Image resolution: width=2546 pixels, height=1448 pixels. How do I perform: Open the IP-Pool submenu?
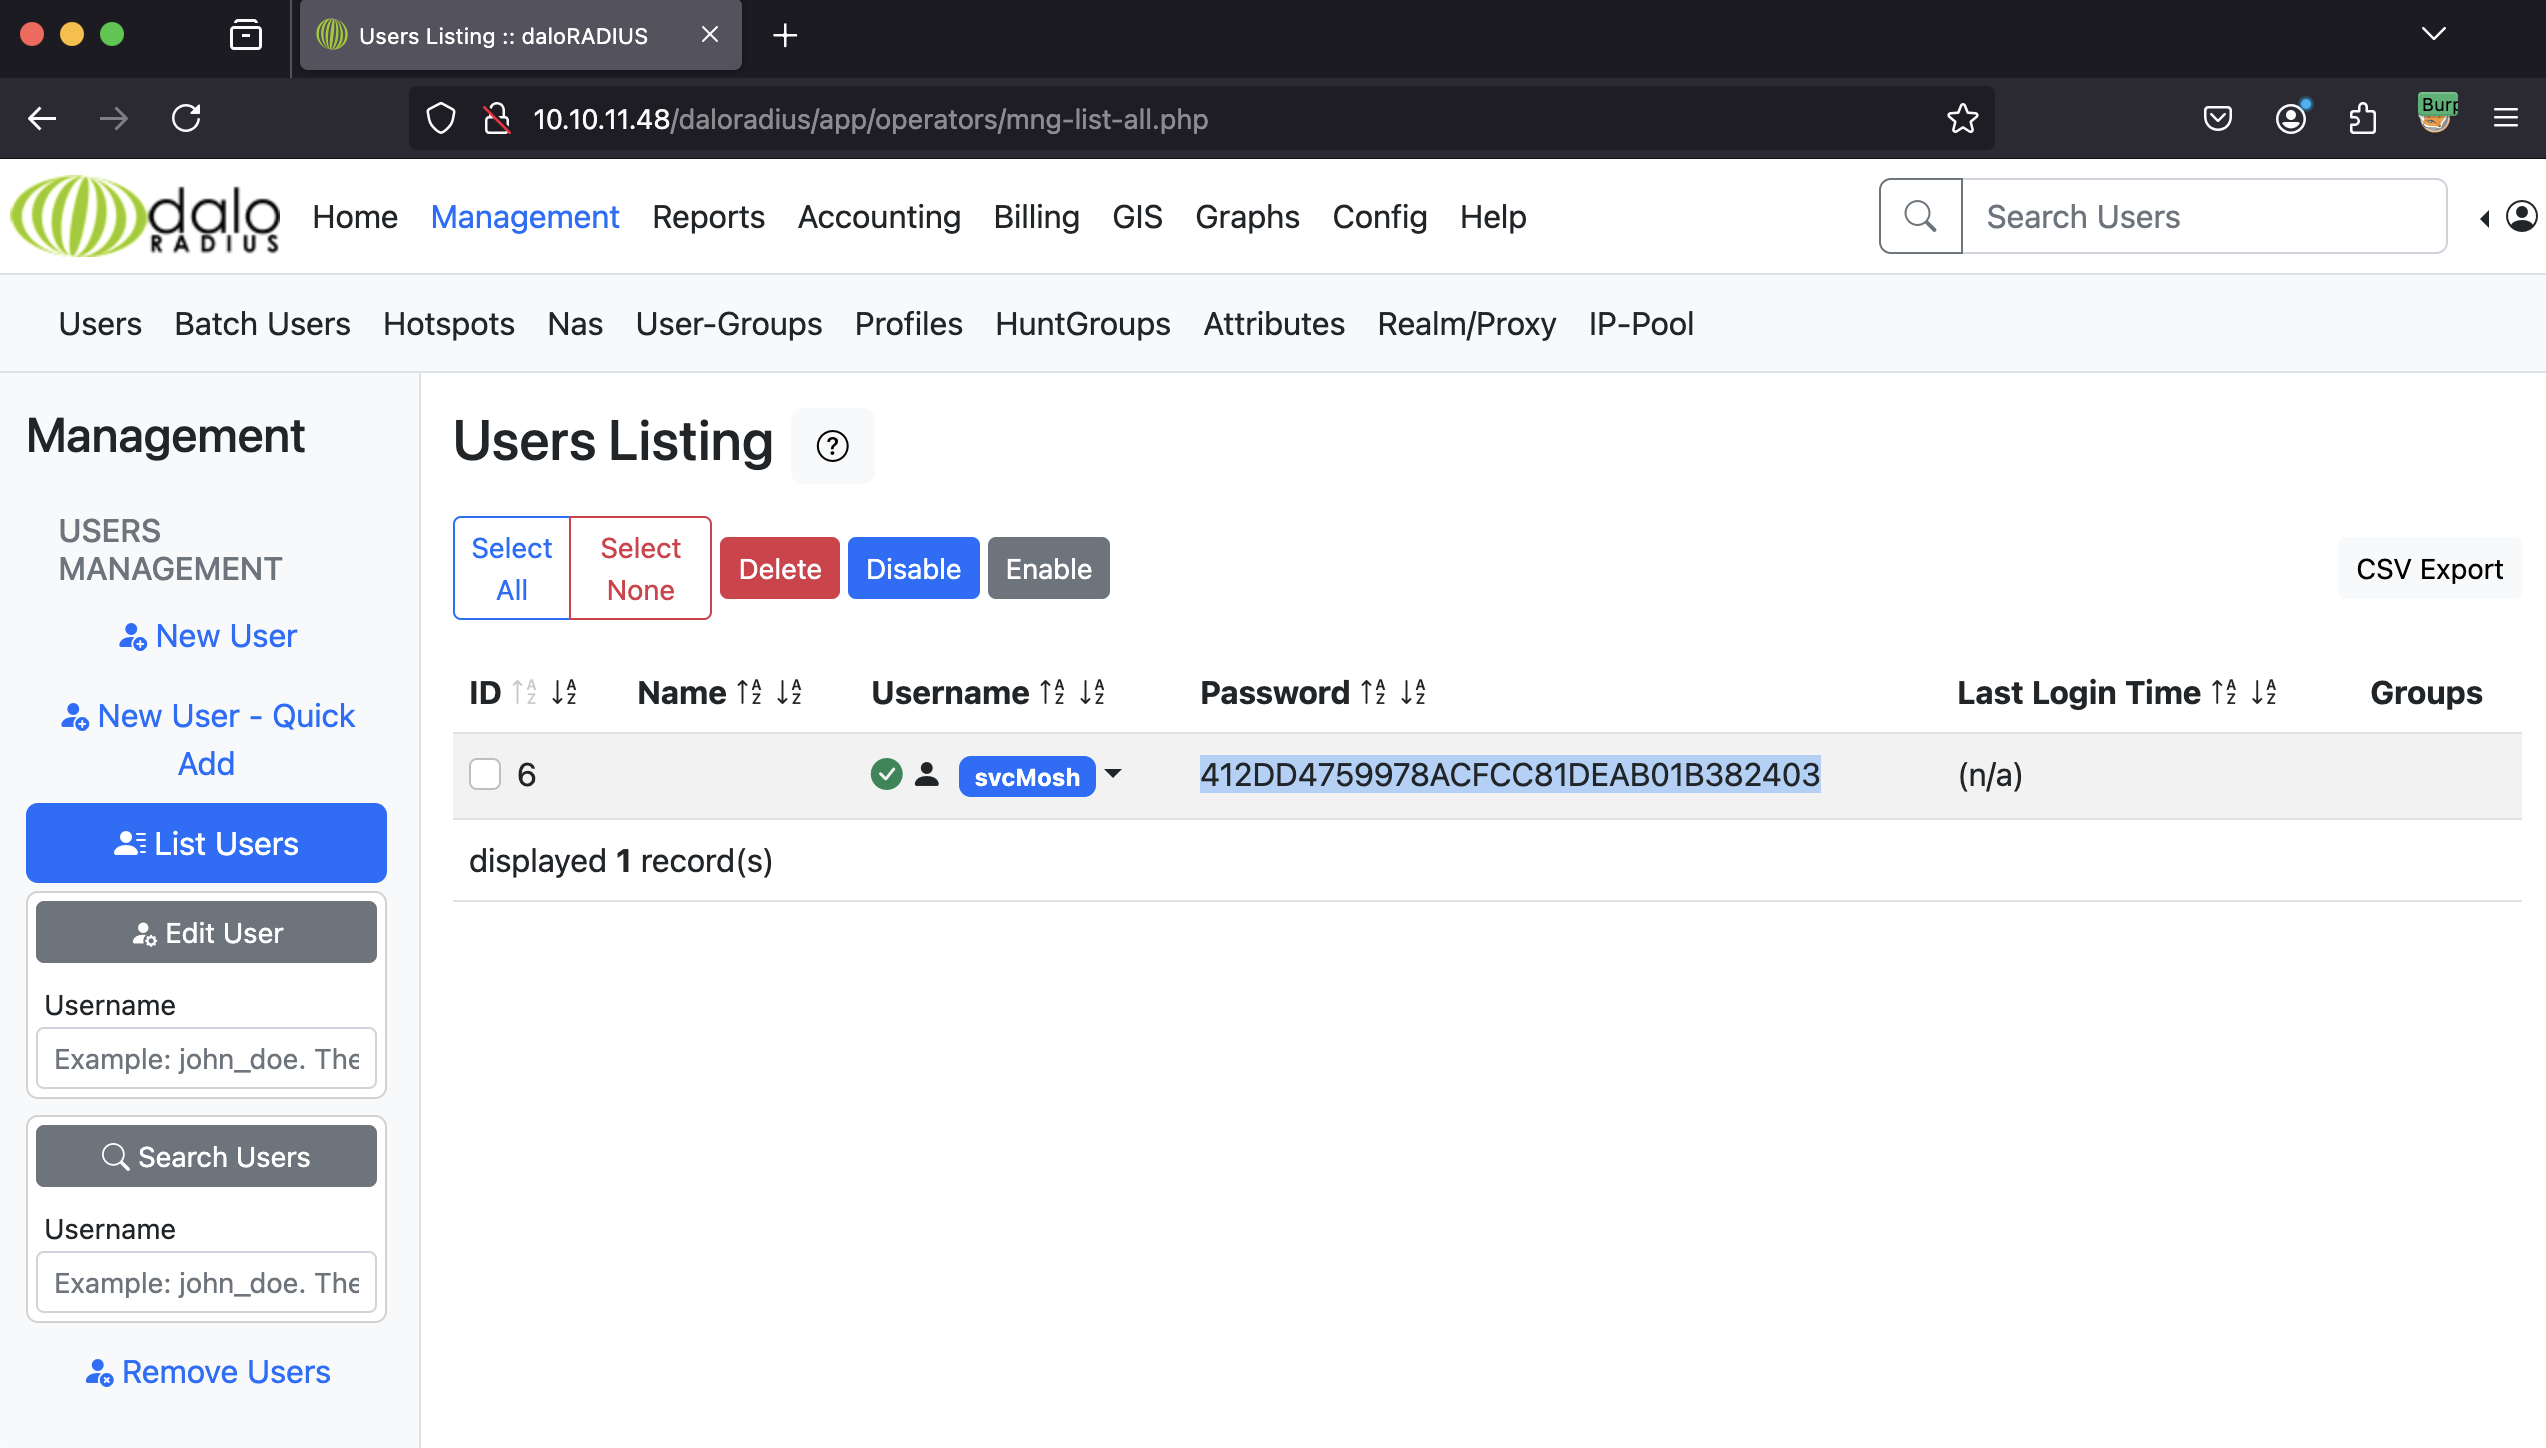click(x=1641, y=324)
